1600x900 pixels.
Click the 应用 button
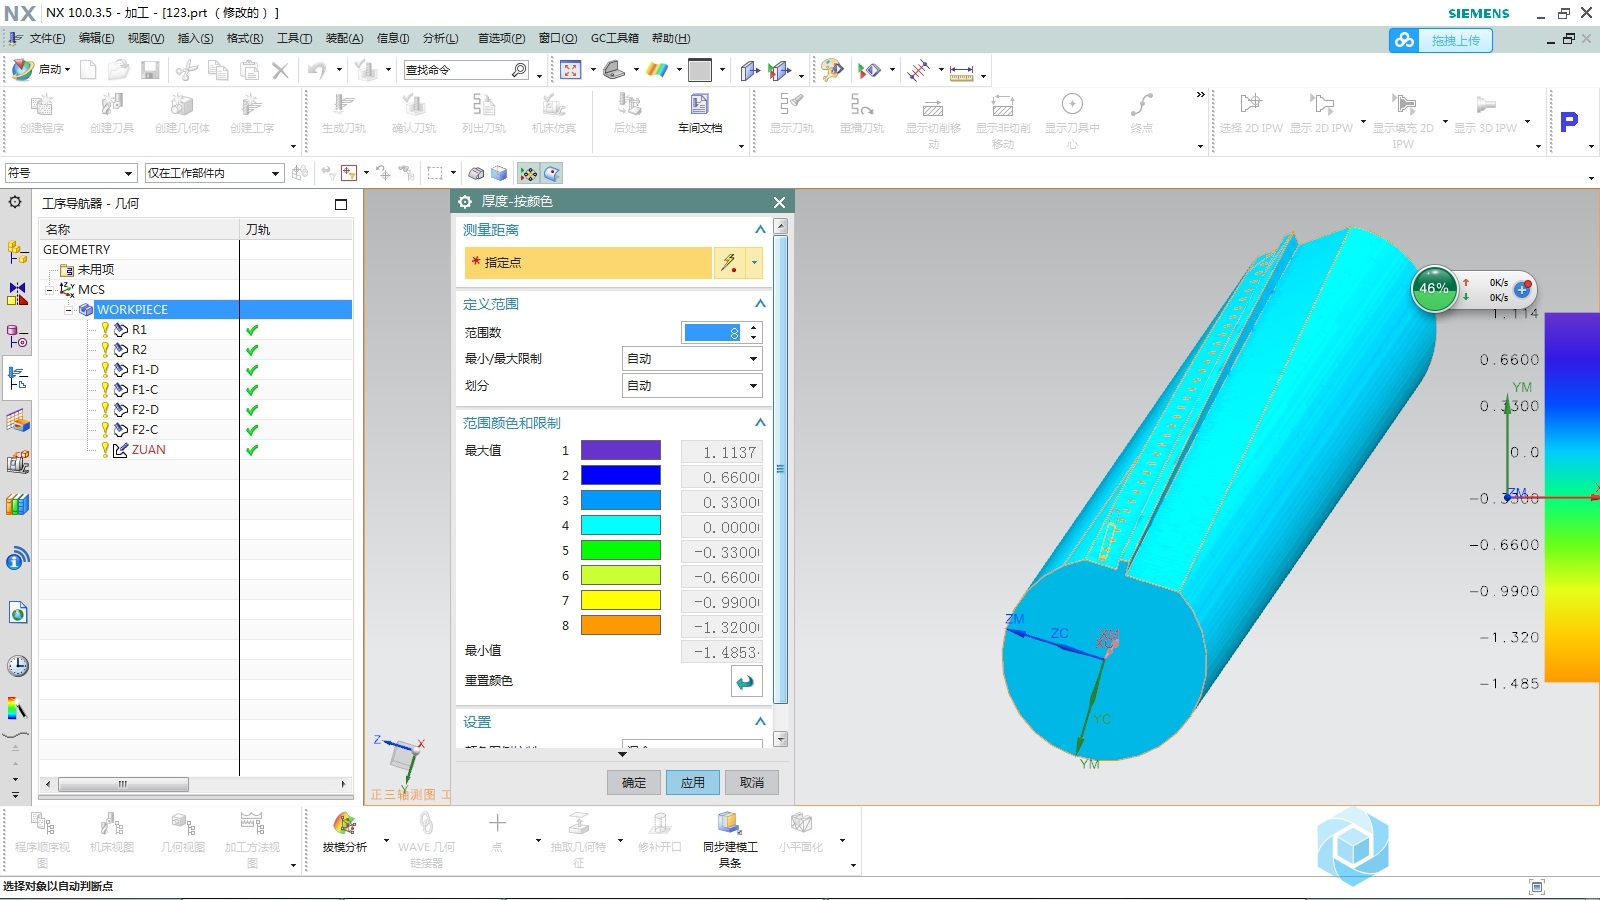coord(693,783)
